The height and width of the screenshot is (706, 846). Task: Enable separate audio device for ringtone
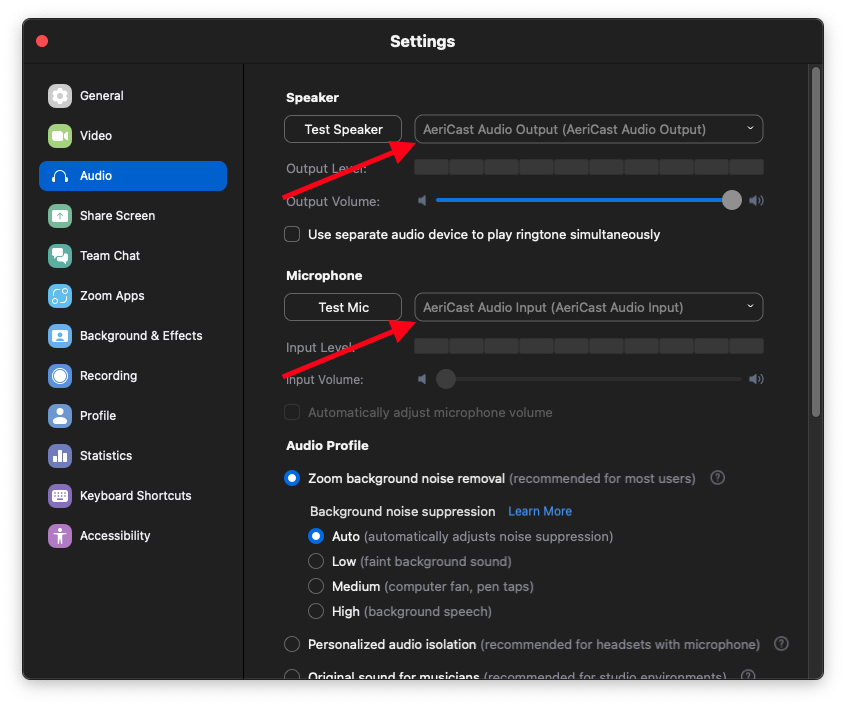[x=292, y=234]
